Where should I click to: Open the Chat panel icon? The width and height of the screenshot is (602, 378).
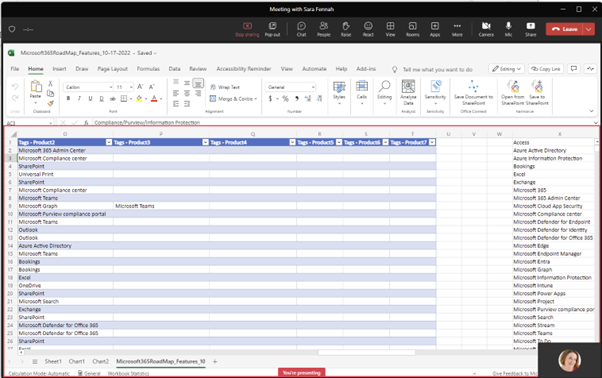(301, 26)
